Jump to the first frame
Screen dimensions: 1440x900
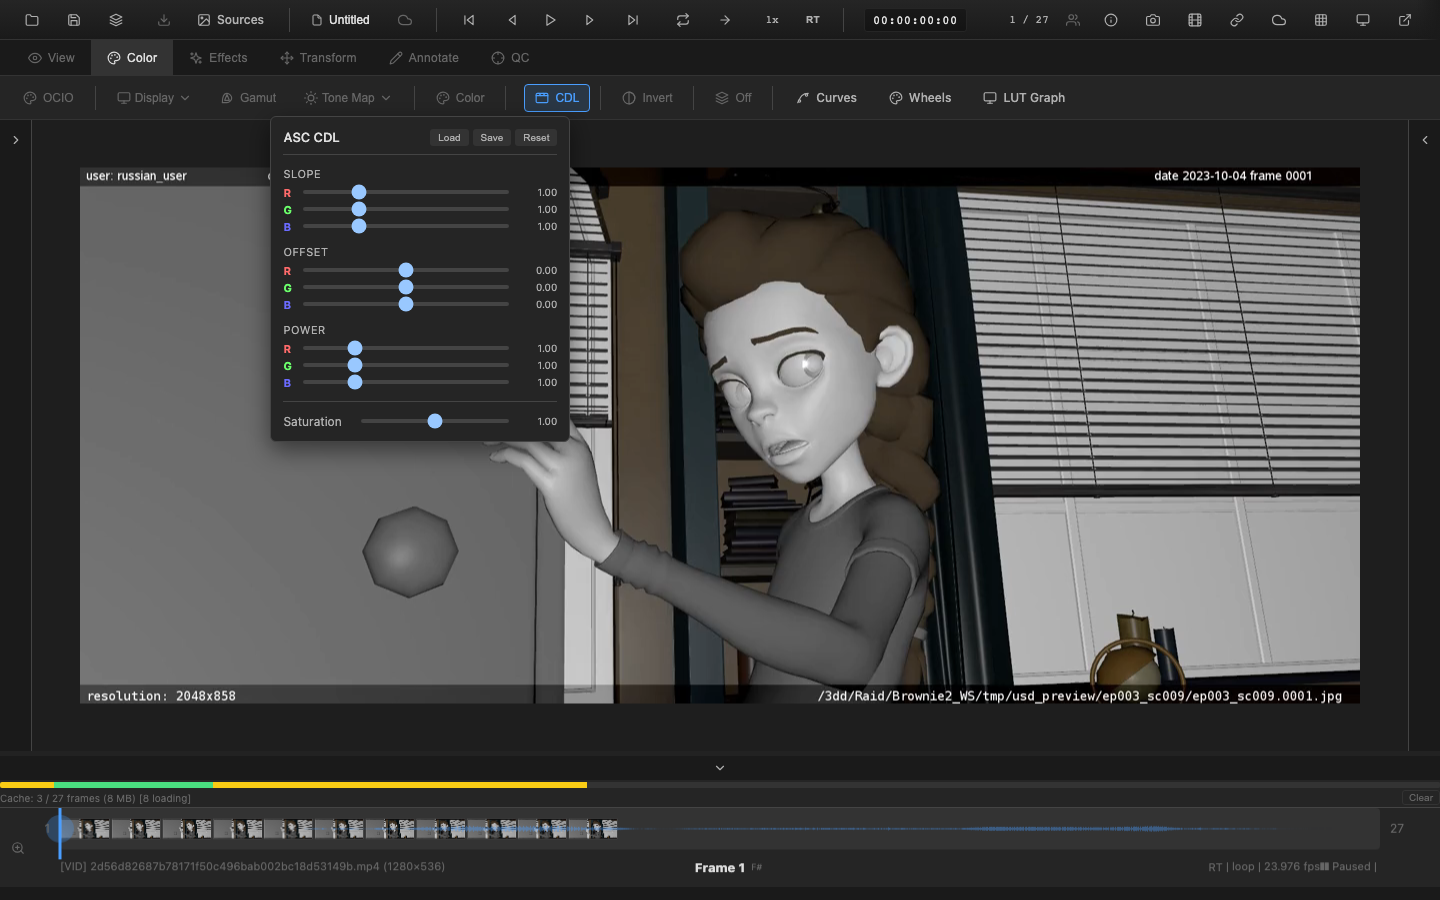pos(468,20)
